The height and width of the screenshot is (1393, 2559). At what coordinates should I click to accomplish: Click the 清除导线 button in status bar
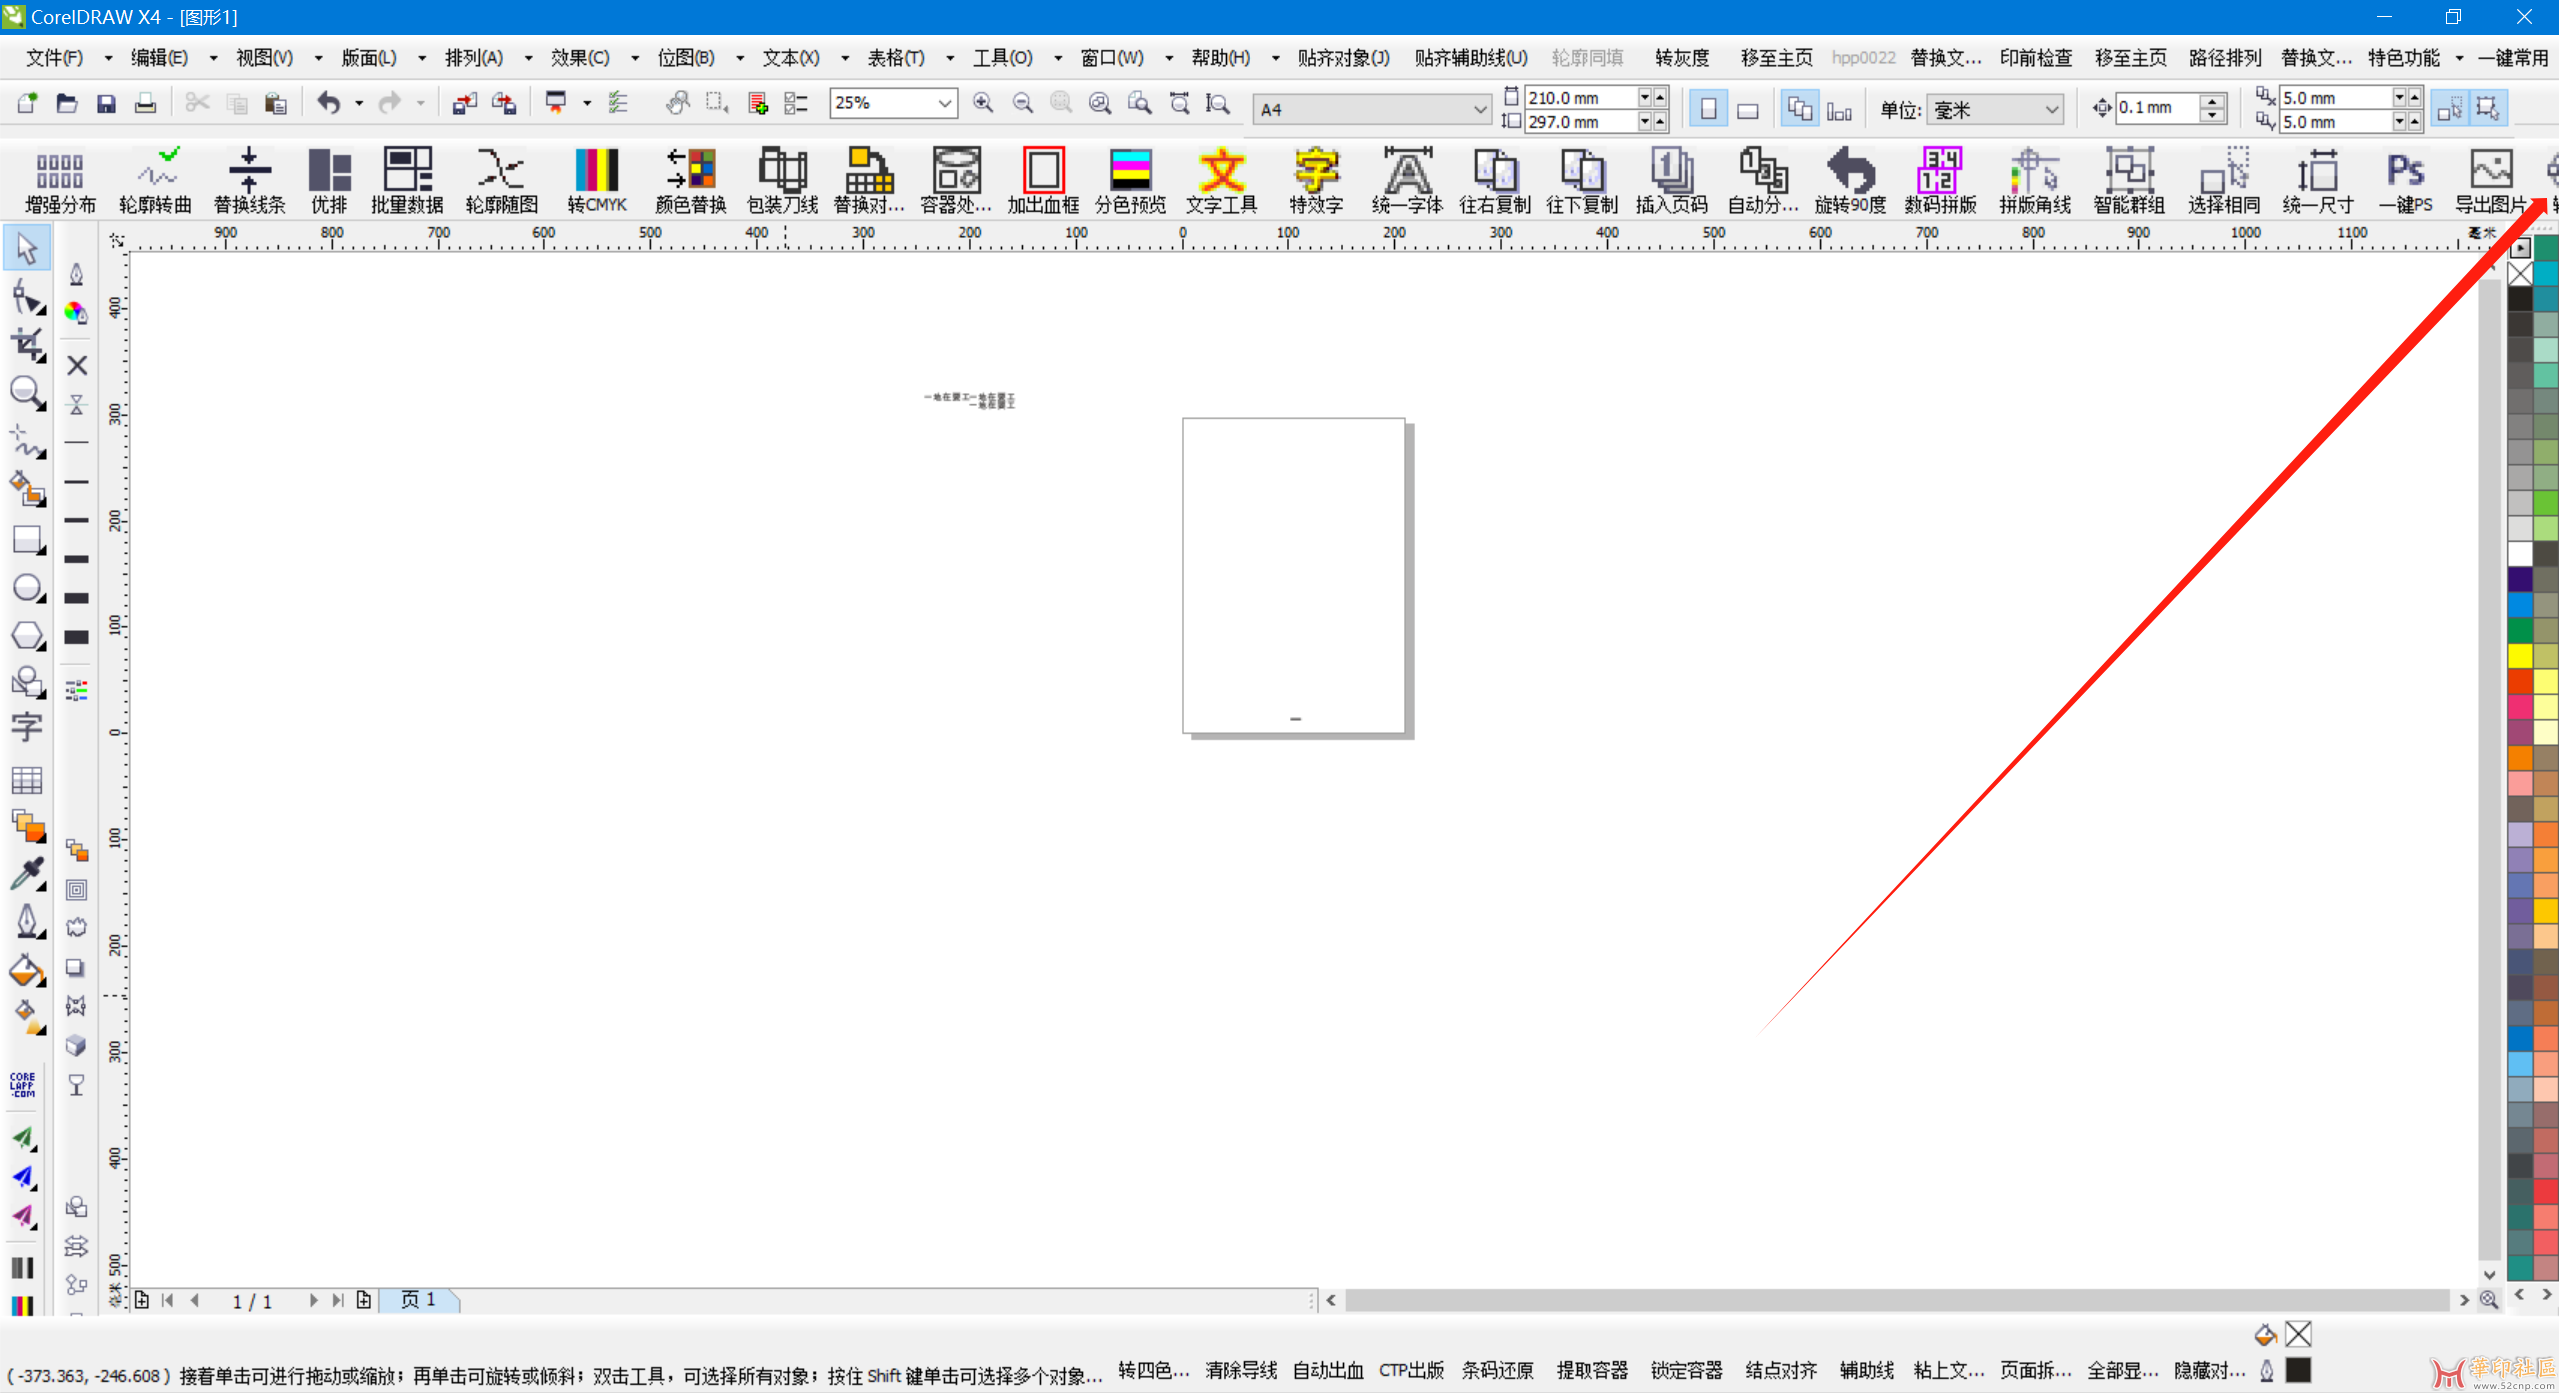[1241, 1370]
